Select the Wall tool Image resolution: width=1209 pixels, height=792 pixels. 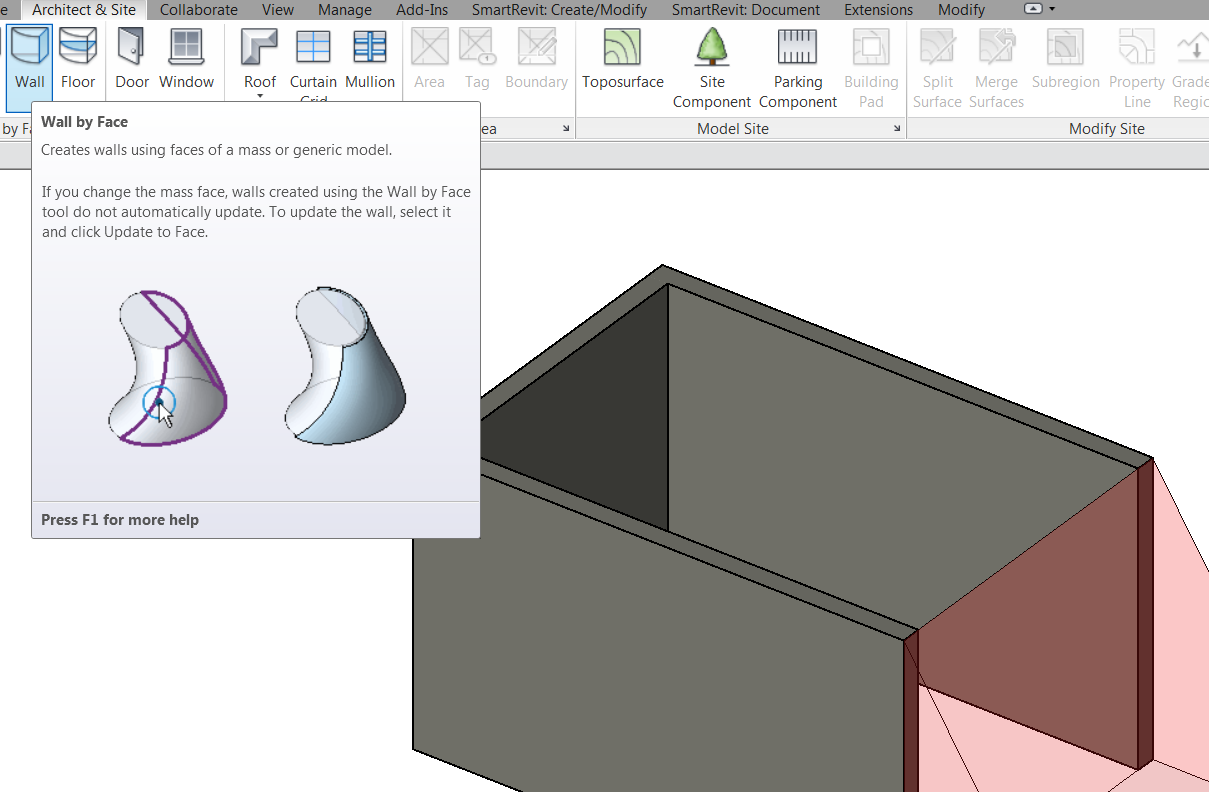click(28, 55)
